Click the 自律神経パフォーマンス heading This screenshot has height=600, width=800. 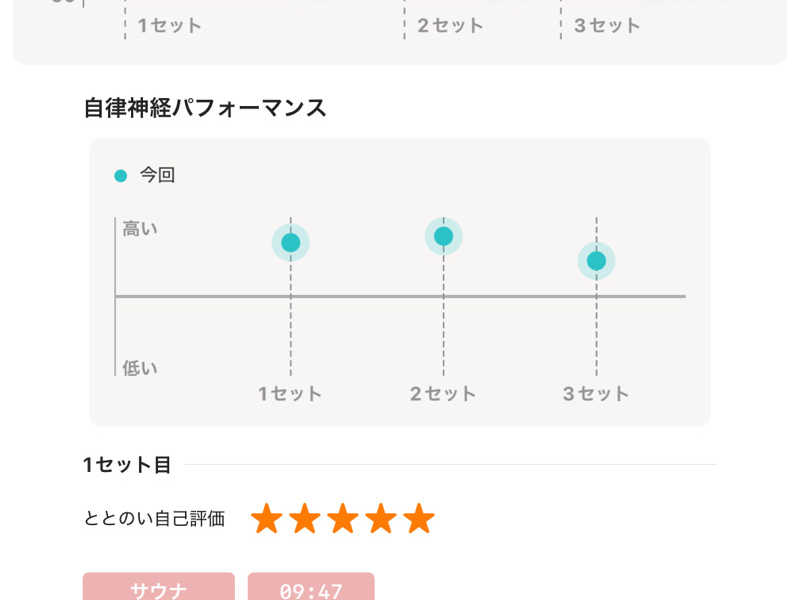tap(205, 109)
